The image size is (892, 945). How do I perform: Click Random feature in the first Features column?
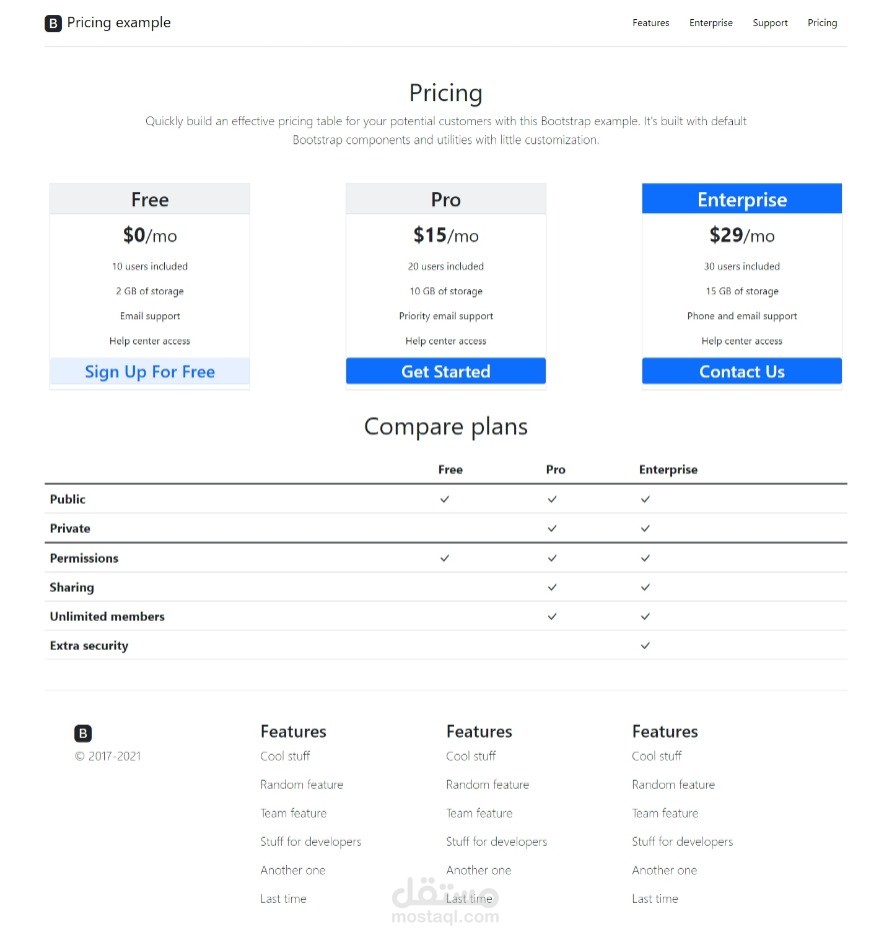(301, 784)
